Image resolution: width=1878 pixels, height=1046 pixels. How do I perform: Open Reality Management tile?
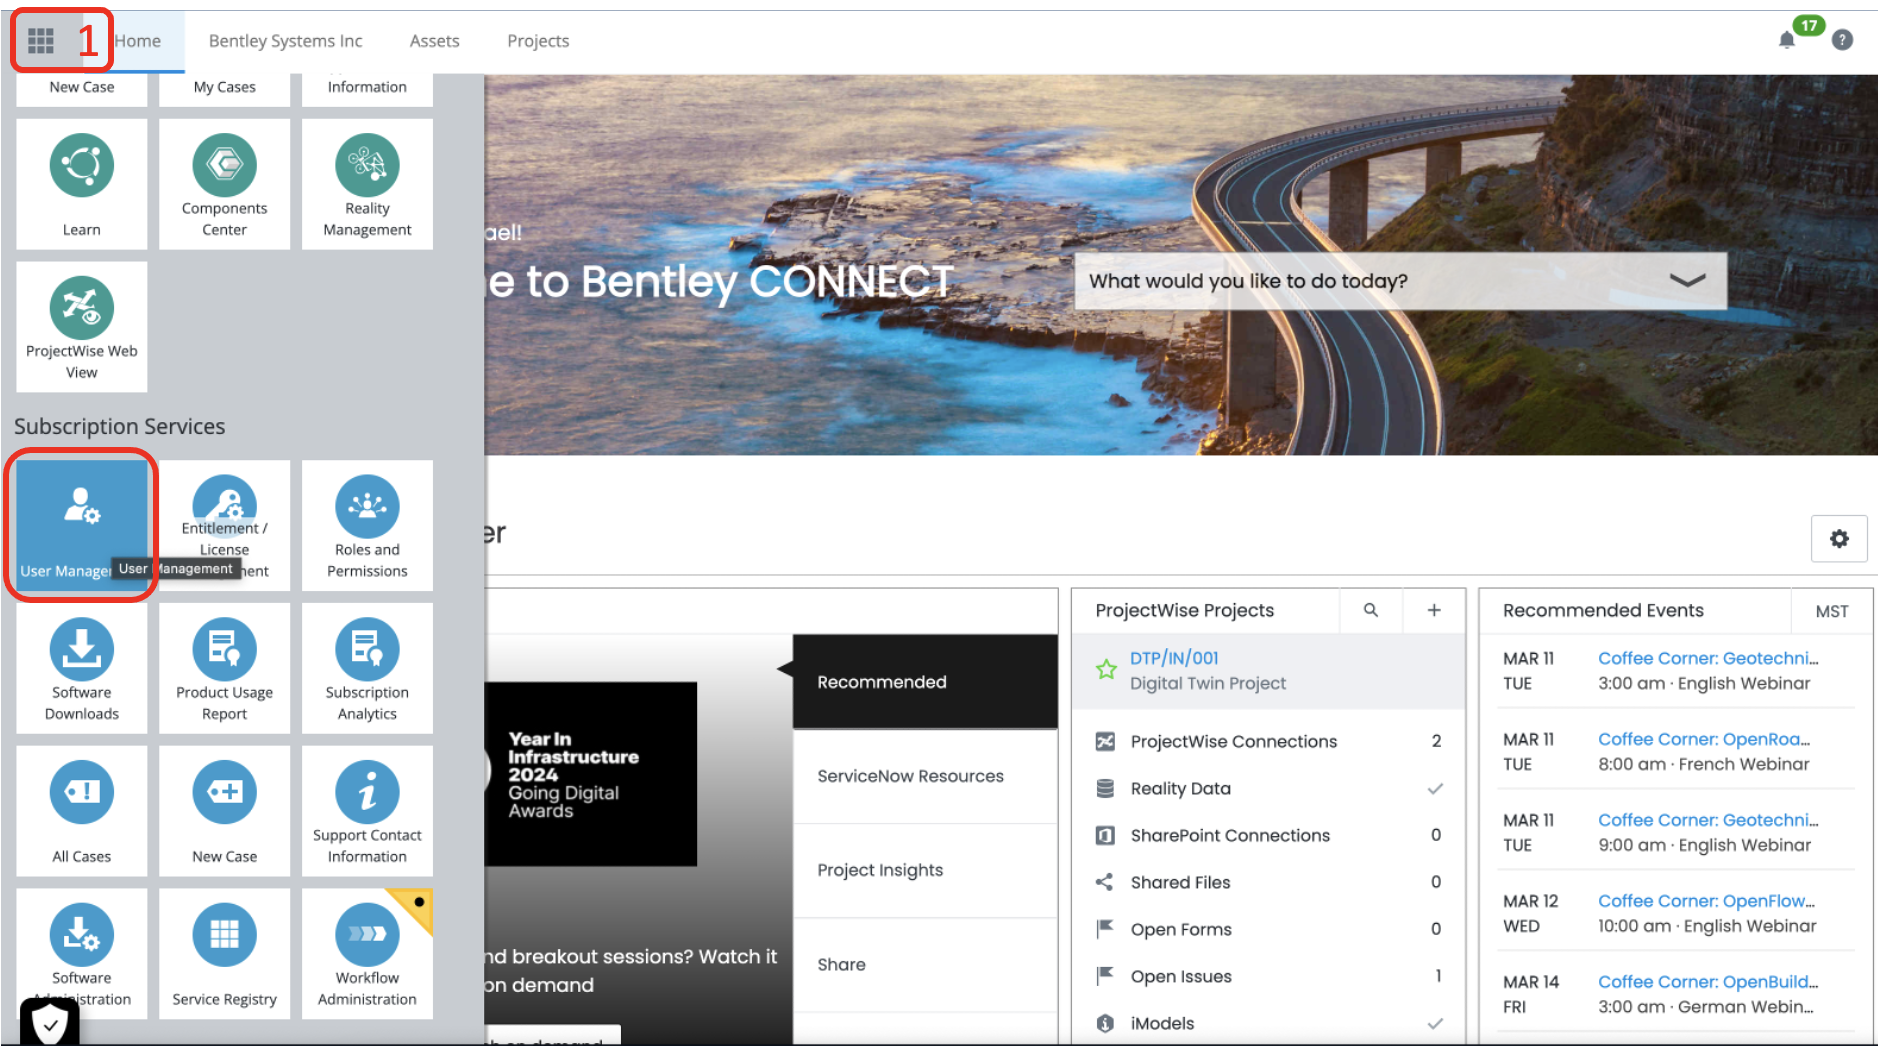tap(367, 184)
